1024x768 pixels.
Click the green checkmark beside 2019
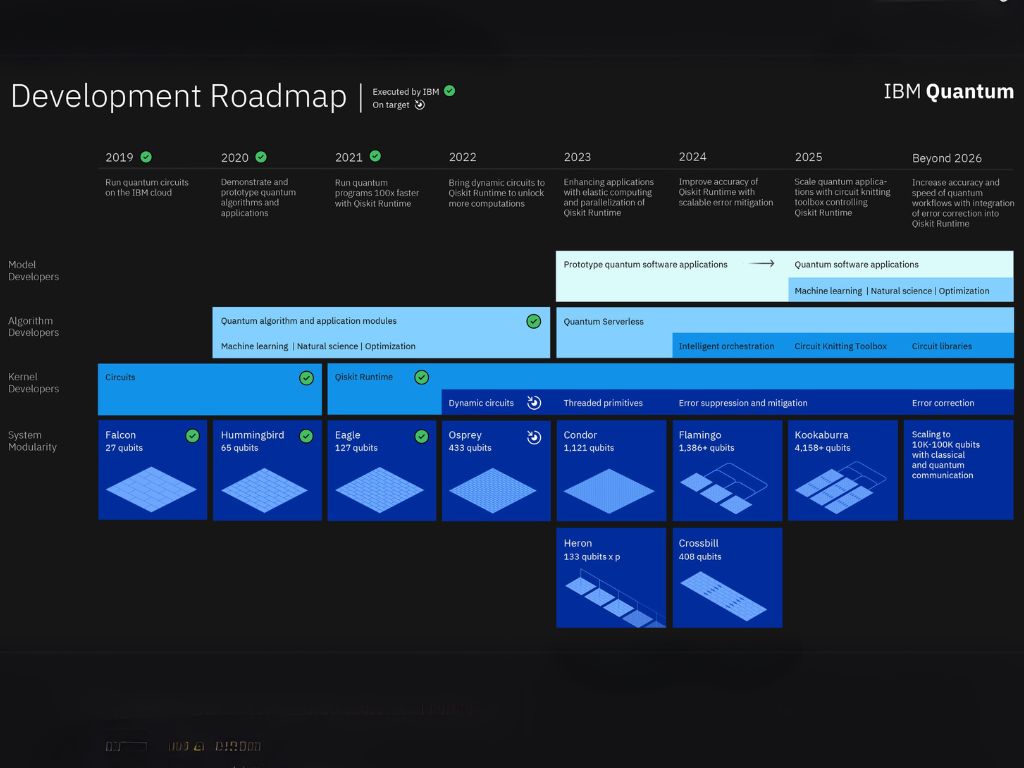pos(146,157)
